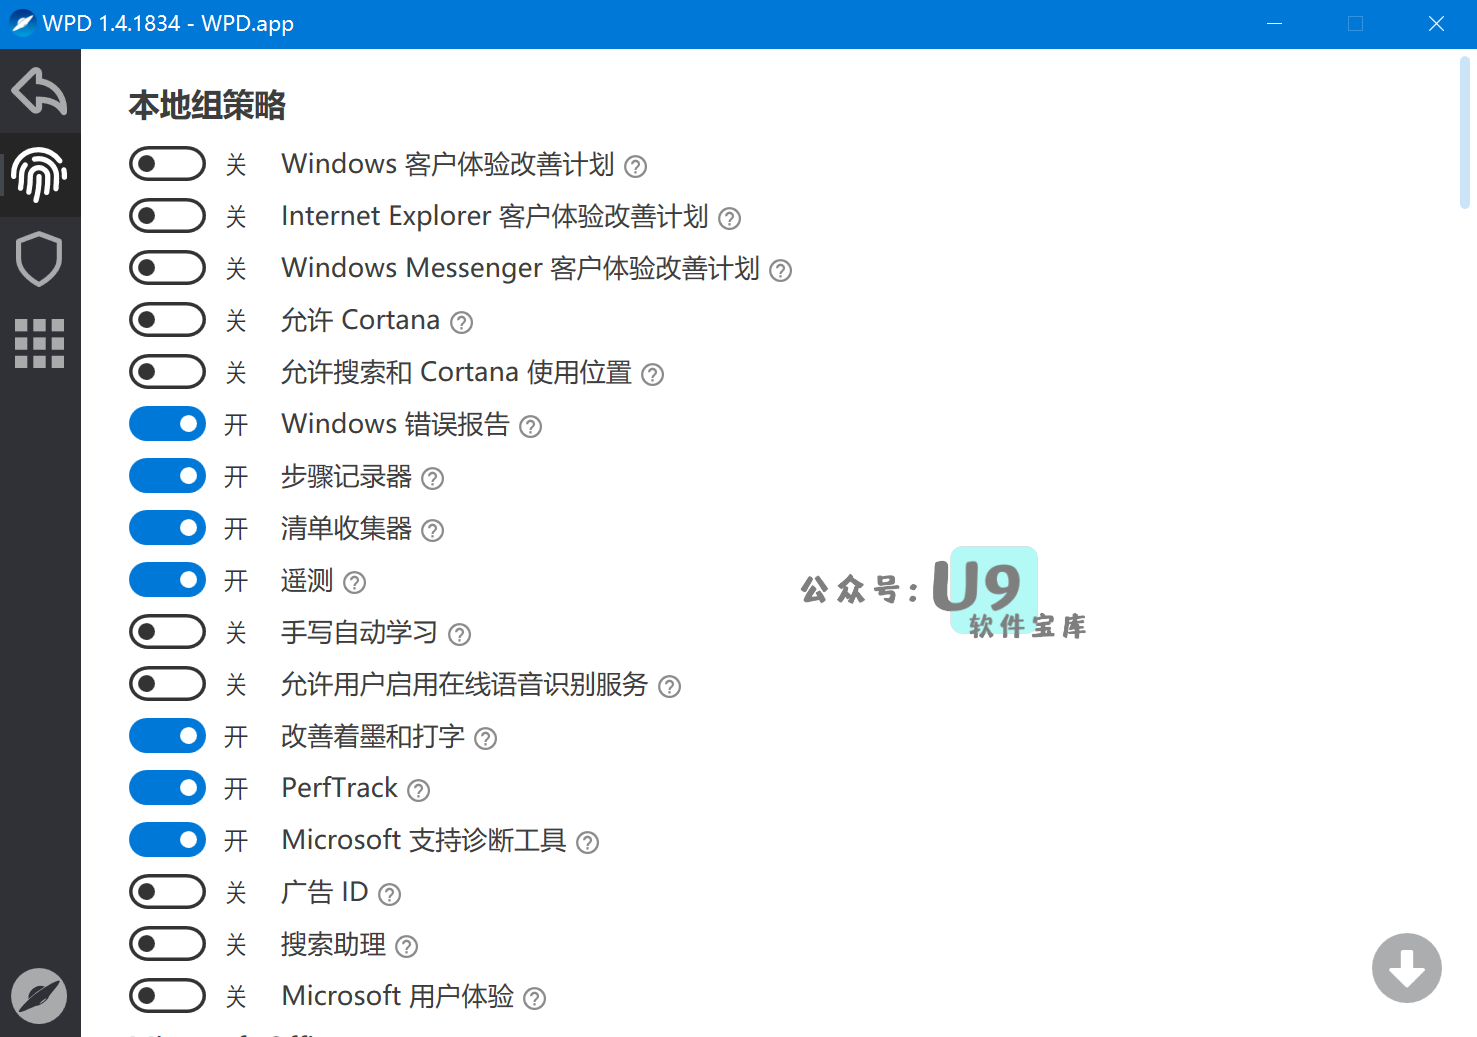Click the 遥测 label text
1477x1037 pixels.
(x=307, y=580)
